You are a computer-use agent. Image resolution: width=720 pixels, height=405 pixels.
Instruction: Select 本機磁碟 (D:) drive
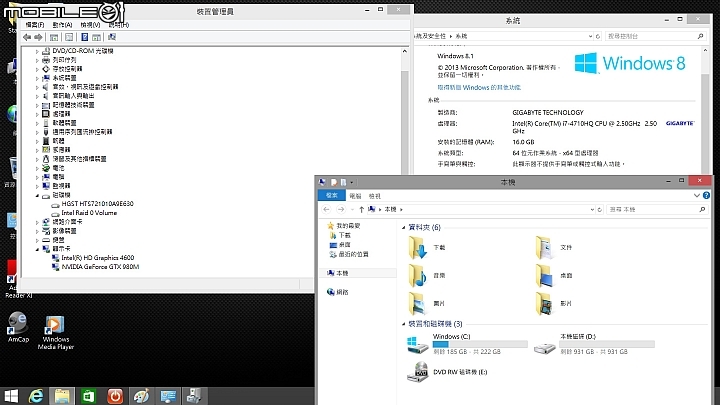coord(594,344)
